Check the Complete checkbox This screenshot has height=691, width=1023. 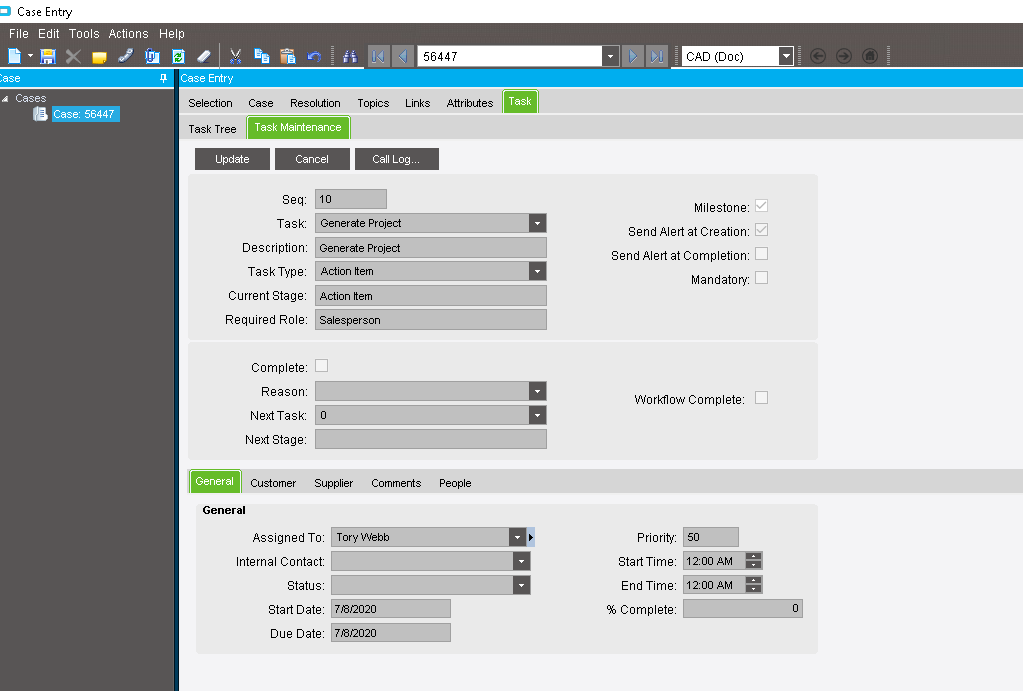[322, 365]
